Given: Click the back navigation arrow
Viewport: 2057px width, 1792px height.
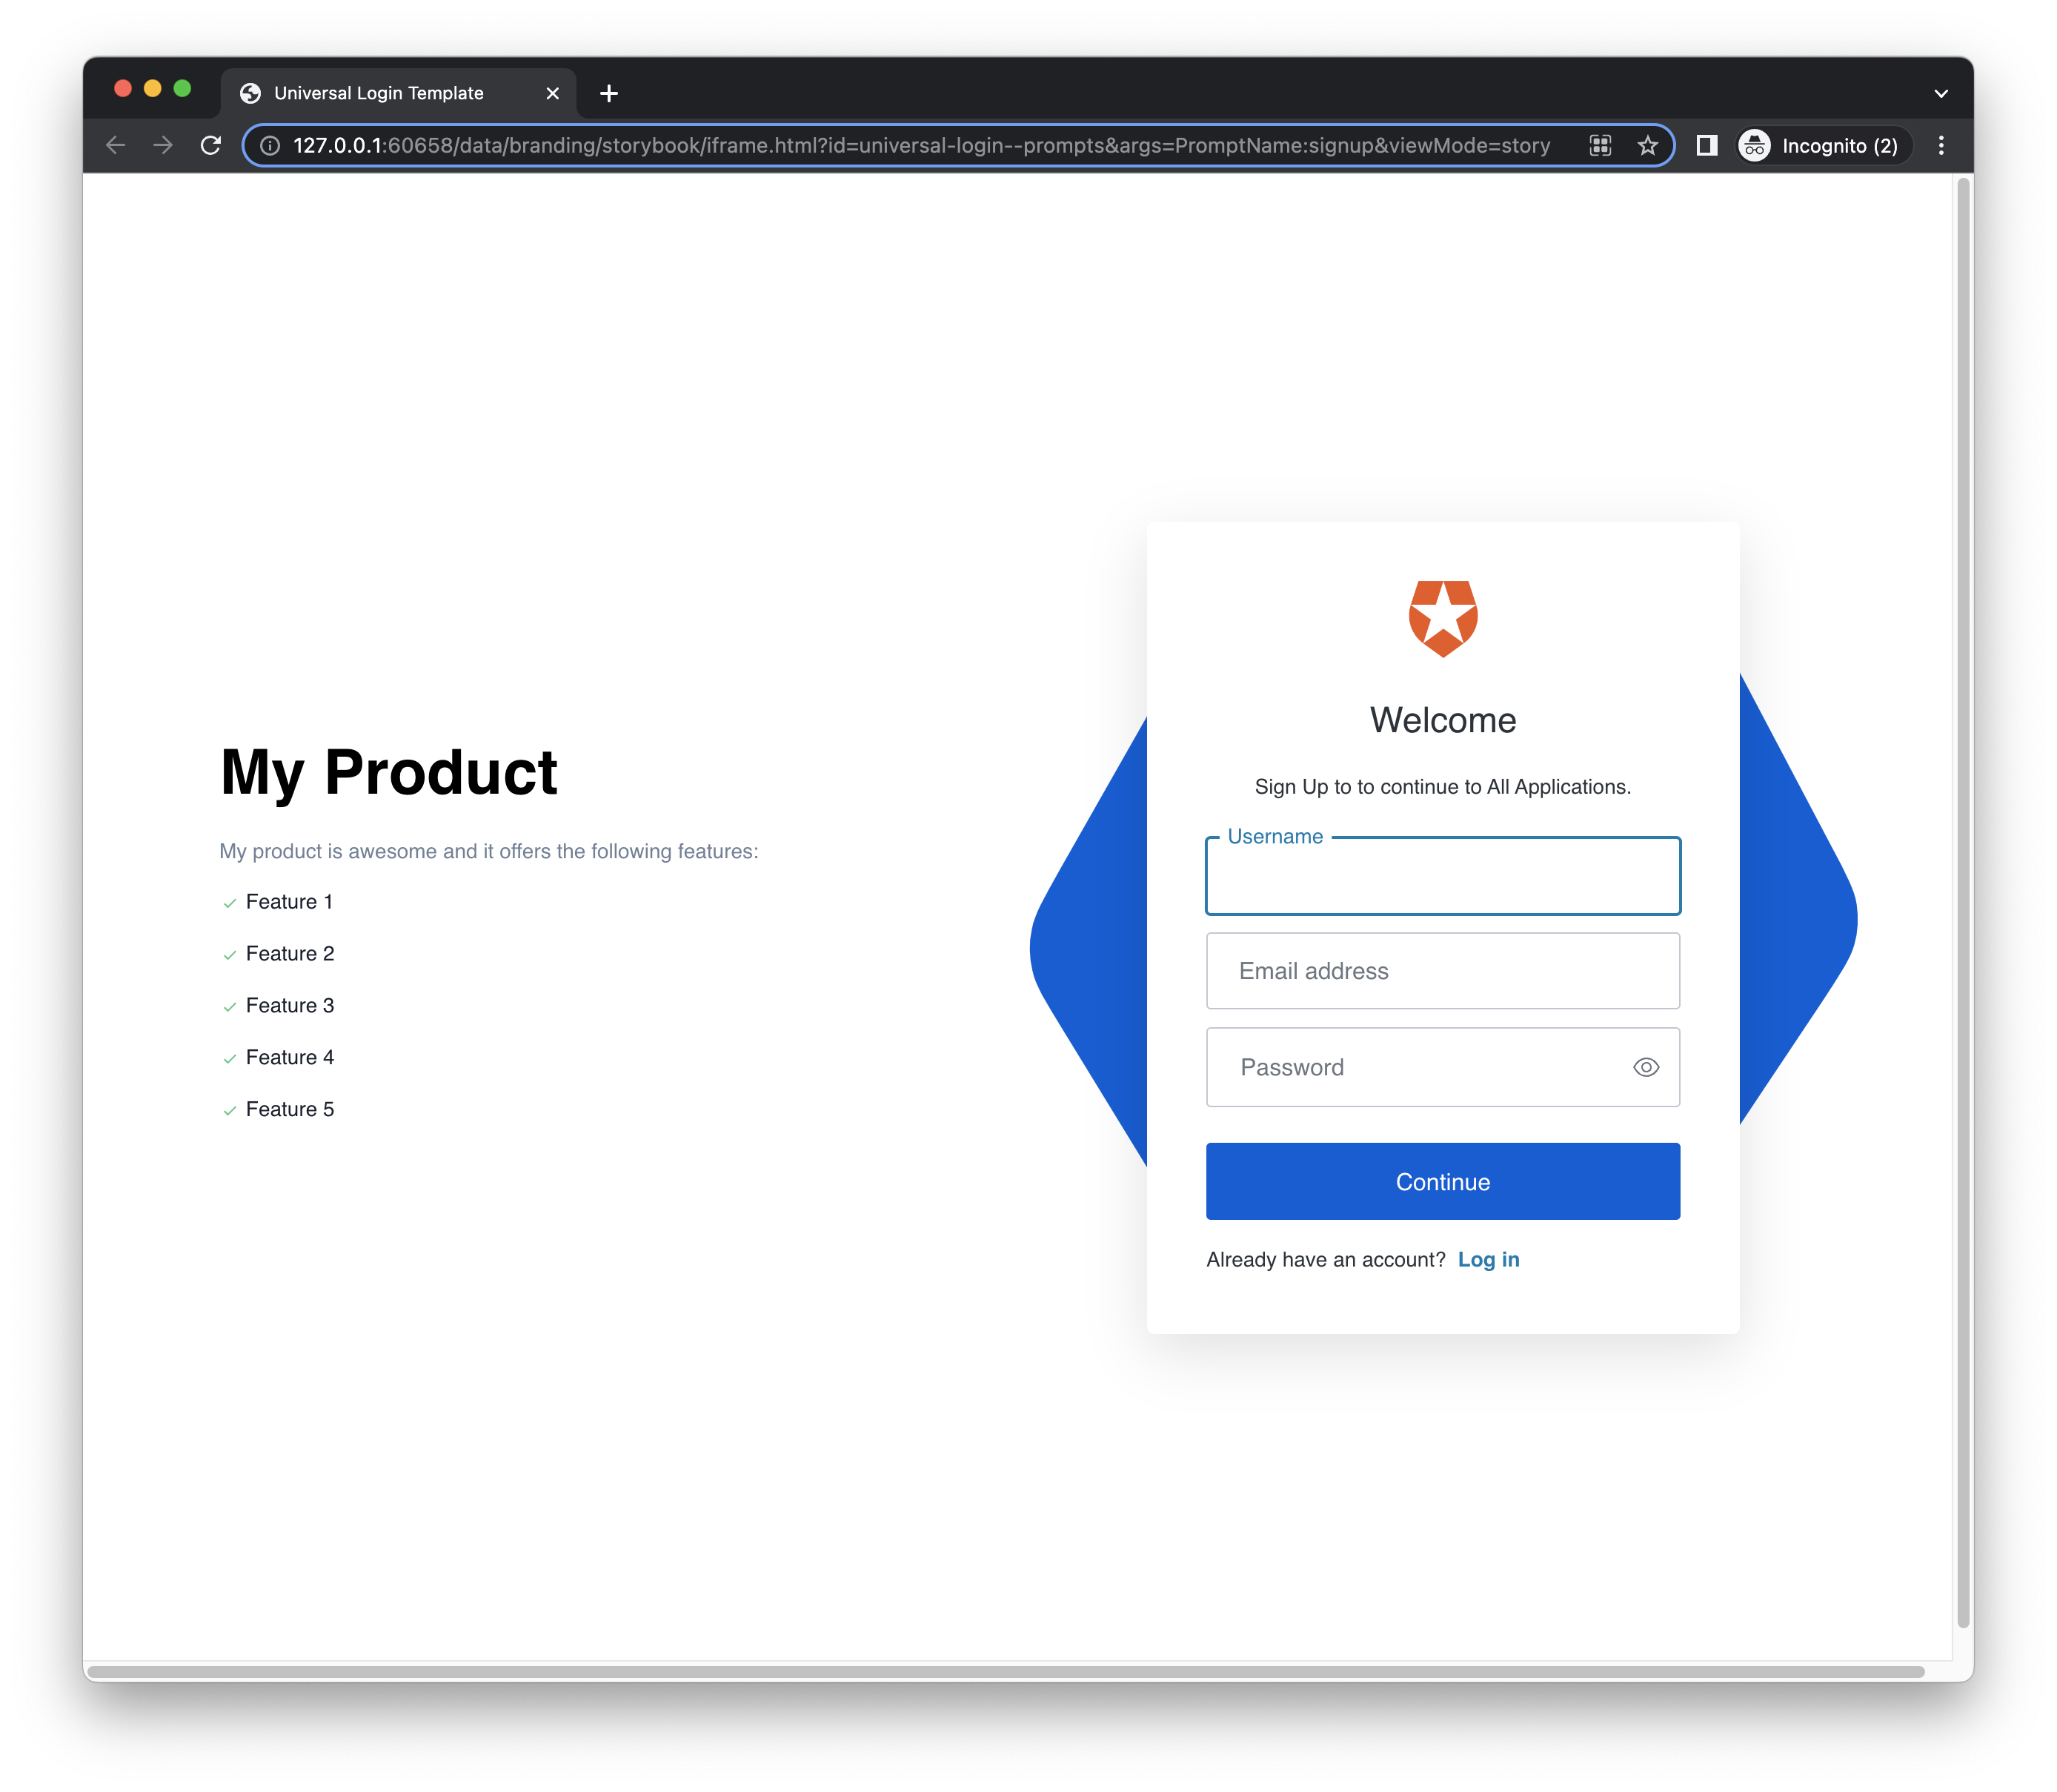Looking at the screenshot, I should coord(117,145).
